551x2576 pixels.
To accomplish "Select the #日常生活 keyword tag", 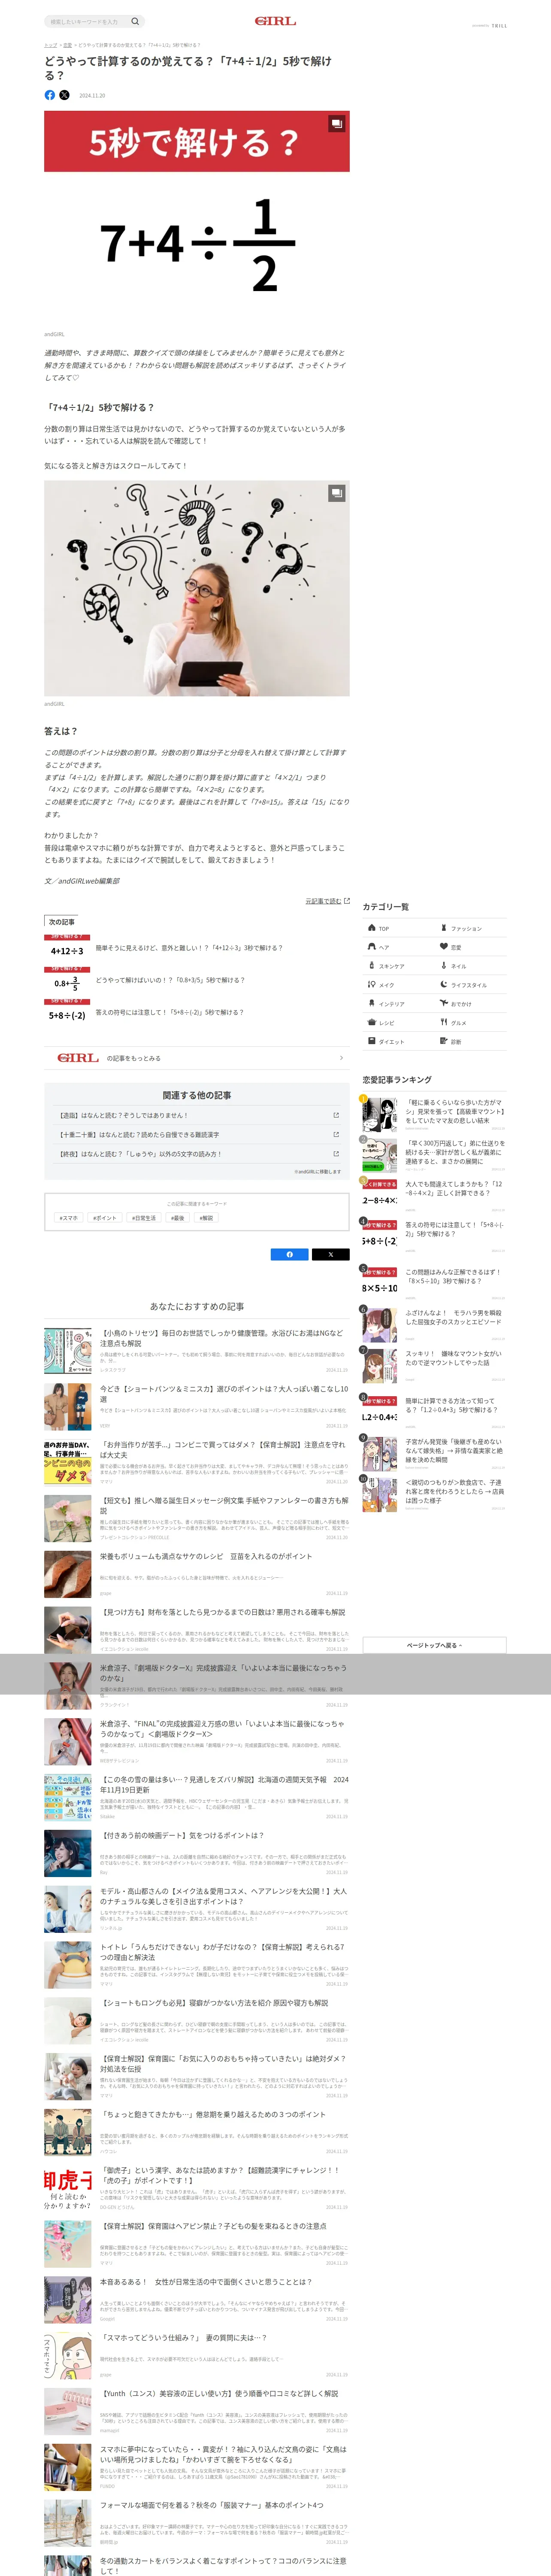I will [144, 1218].
